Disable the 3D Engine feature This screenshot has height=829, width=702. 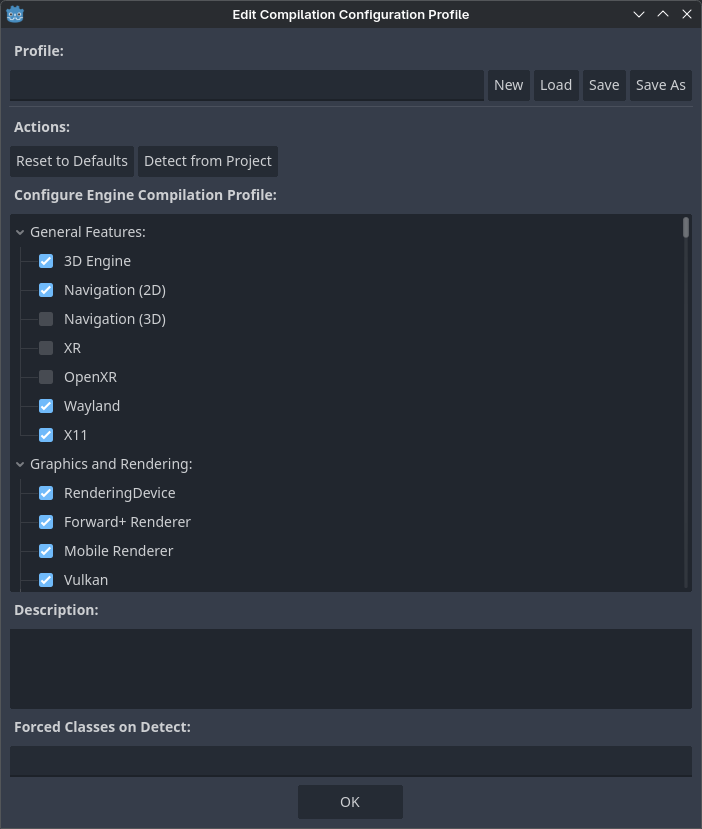(46, 260)
